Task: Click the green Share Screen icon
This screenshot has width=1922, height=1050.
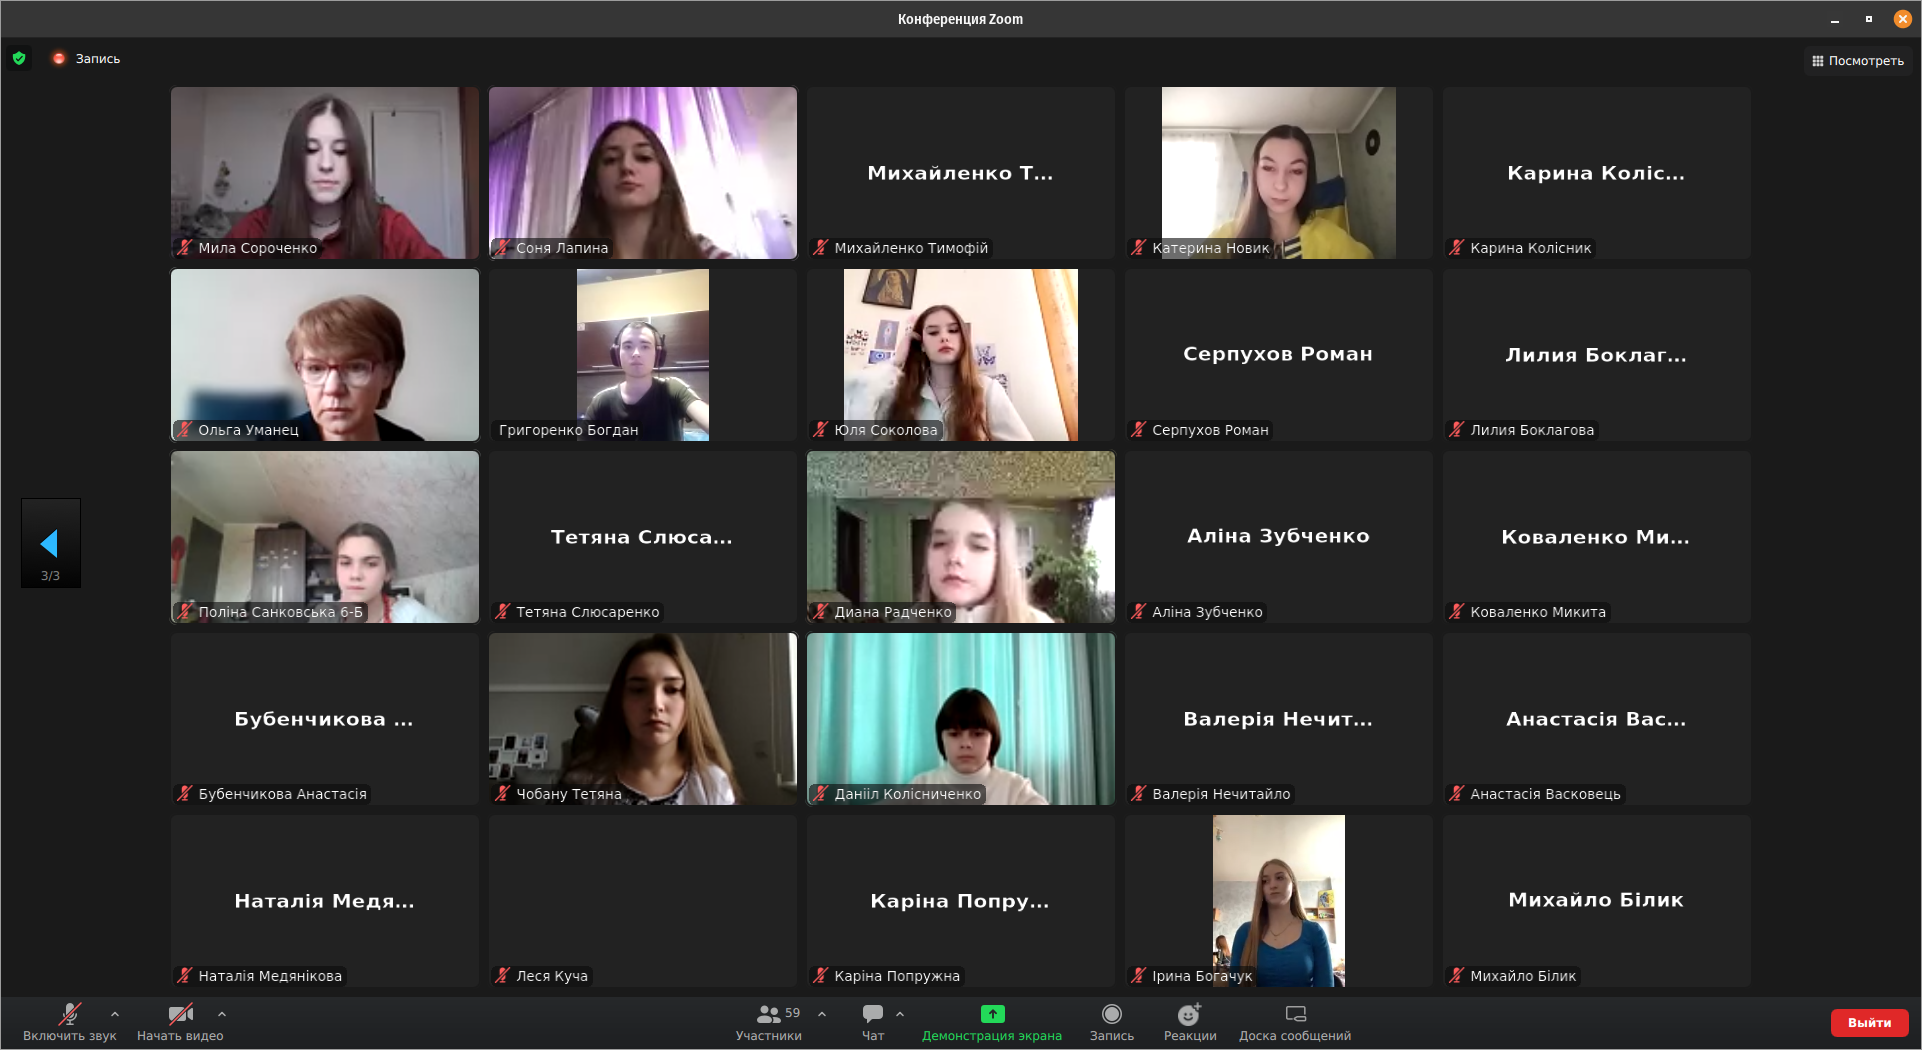Action: [992, 1015]
